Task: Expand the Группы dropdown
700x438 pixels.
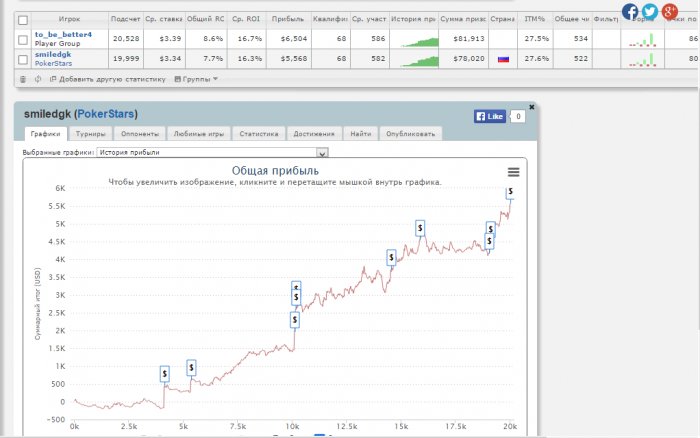Action: pos(196,79)
